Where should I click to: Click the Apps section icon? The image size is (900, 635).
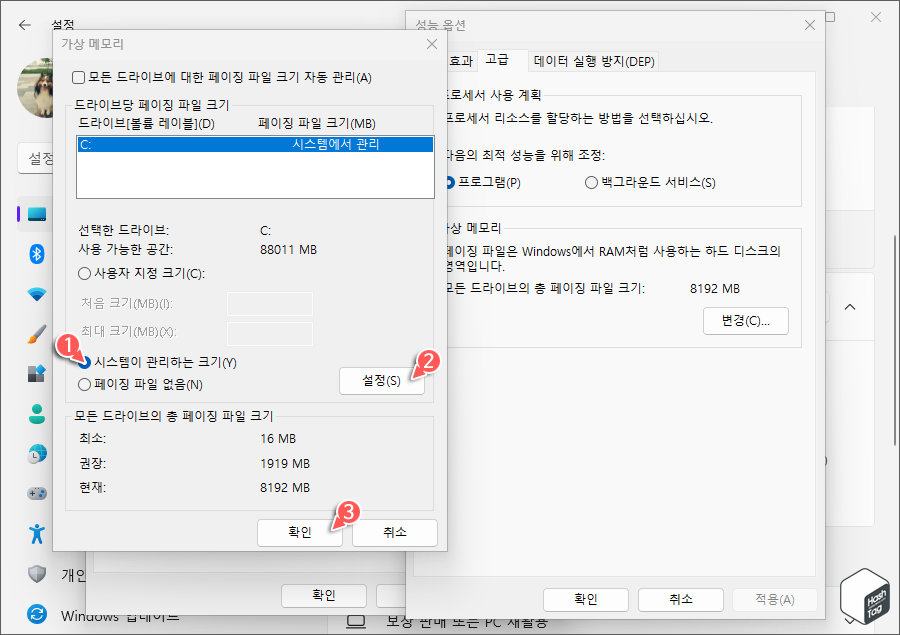pos(37,373)
